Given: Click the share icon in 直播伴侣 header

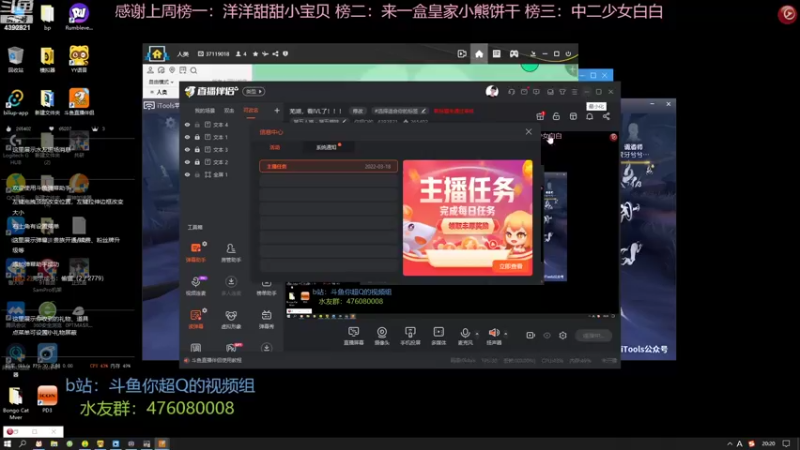Looking at the screenshot, I should point(606,116).
